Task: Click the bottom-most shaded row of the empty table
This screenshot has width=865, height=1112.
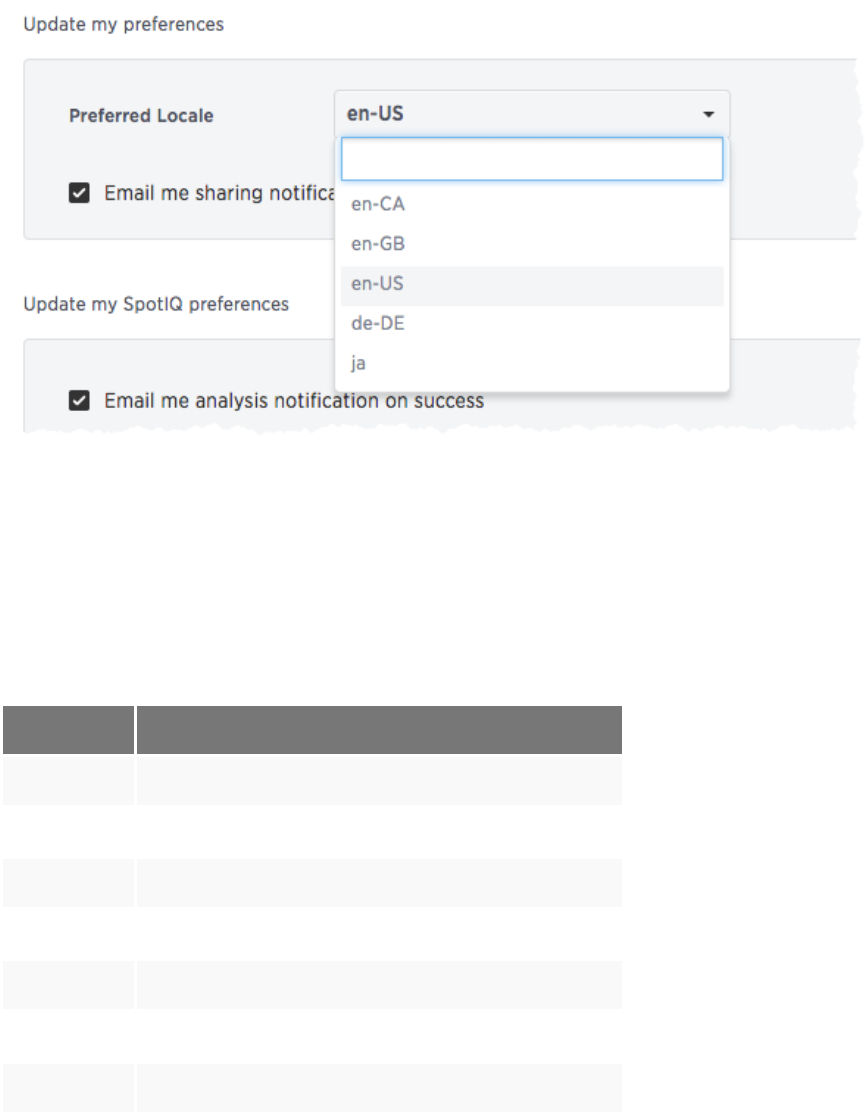Action: click(x=379, y=1088)
